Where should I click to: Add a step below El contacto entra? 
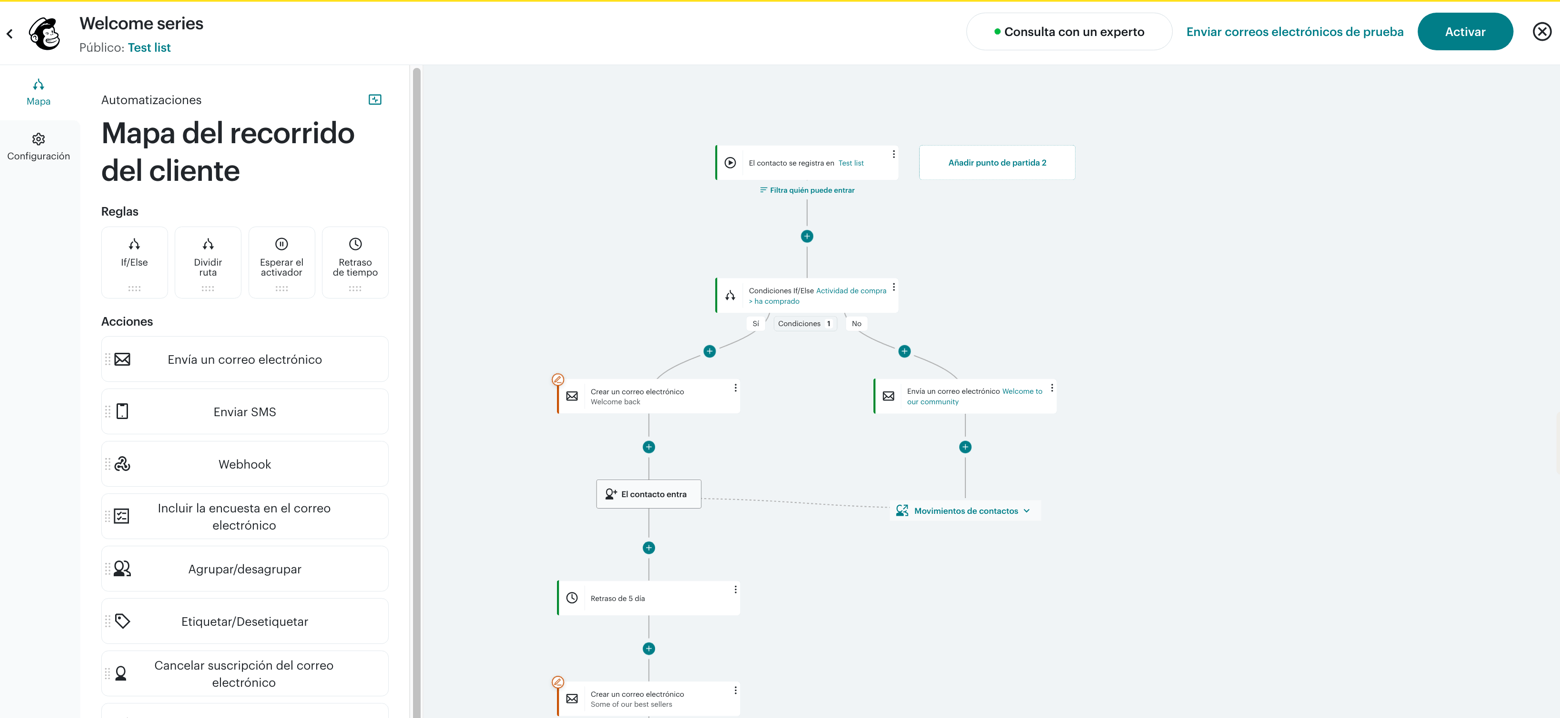[x=649, y=548]
